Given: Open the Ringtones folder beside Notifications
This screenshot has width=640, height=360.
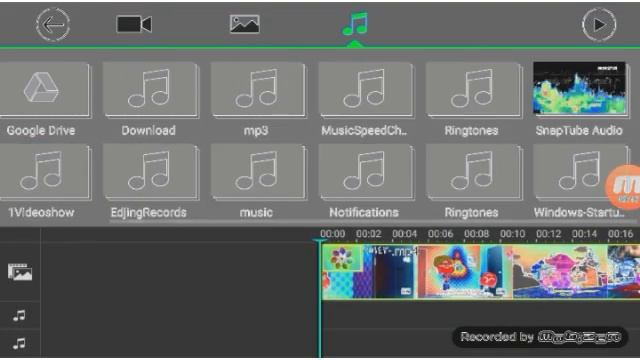Looking at the screenshot, I should coord(473,172).
